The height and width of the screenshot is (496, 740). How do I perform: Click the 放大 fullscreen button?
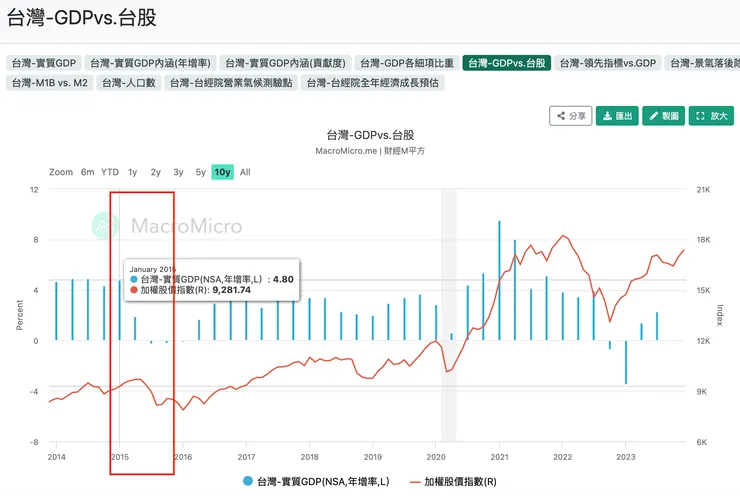pyautogui.click(x=711, y=116)
